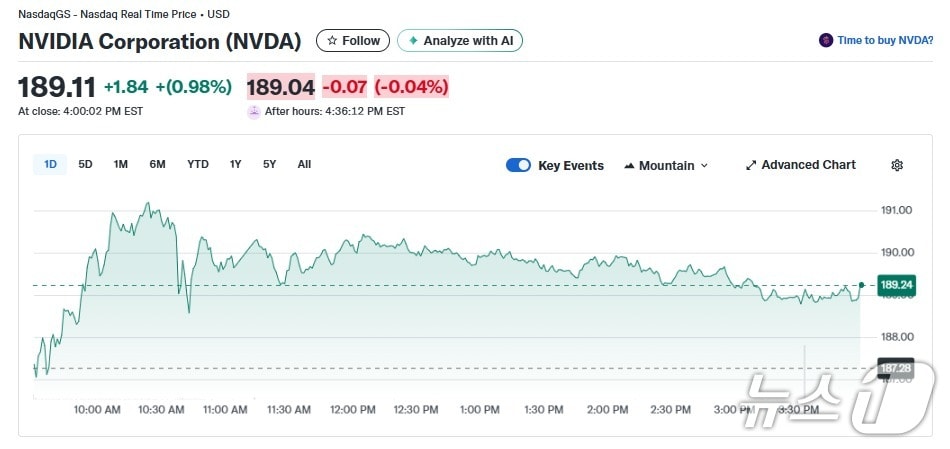Click the expand arrows icon for Advanced Chart
950x449 pixels.
(x=751, y=165)
